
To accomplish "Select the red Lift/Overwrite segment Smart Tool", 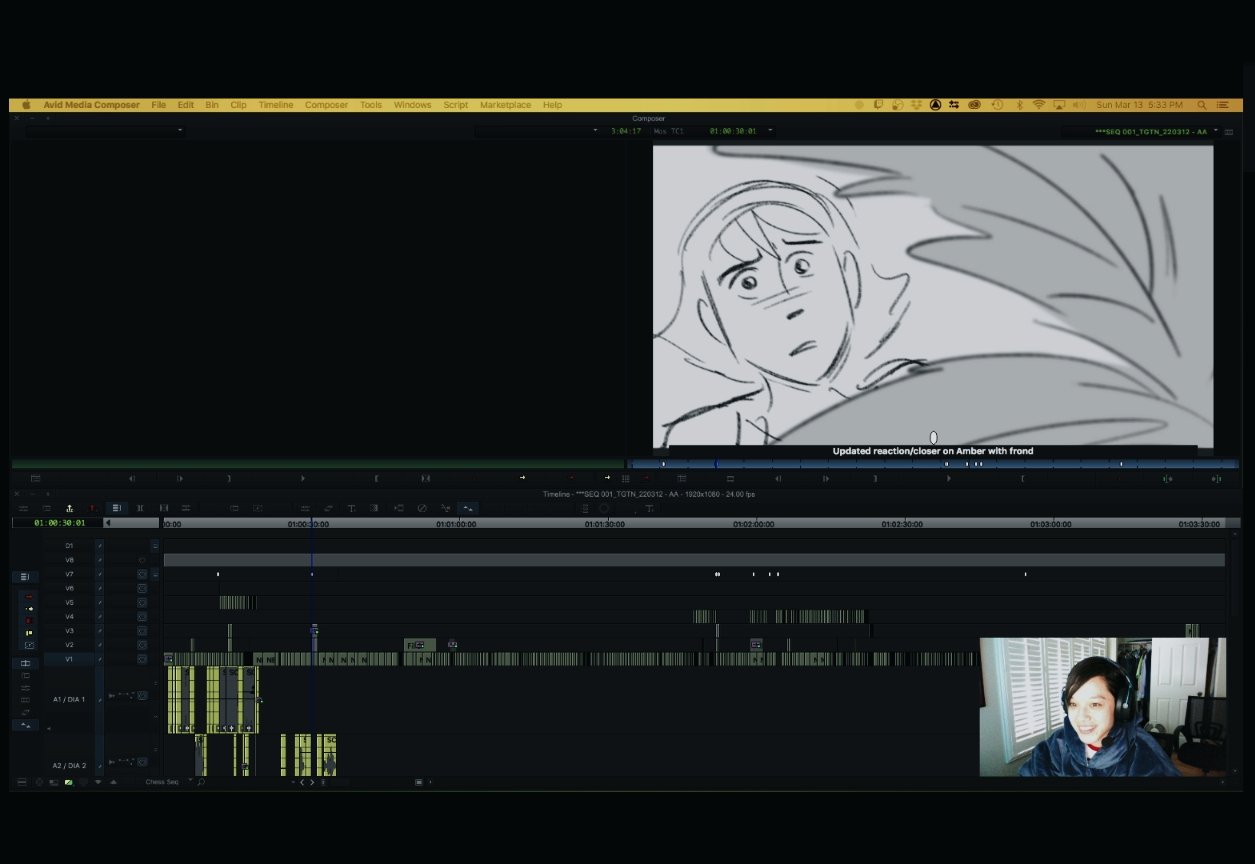I will (x=29, y=597).
